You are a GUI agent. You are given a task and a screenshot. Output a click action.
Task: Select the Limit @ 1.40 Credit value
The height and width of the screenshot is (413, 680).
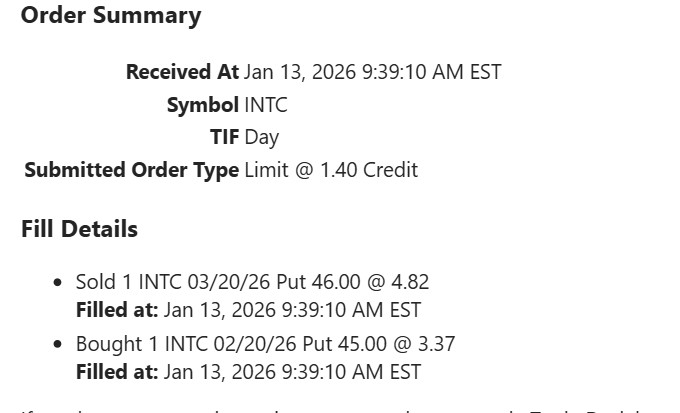pos(331,170)
